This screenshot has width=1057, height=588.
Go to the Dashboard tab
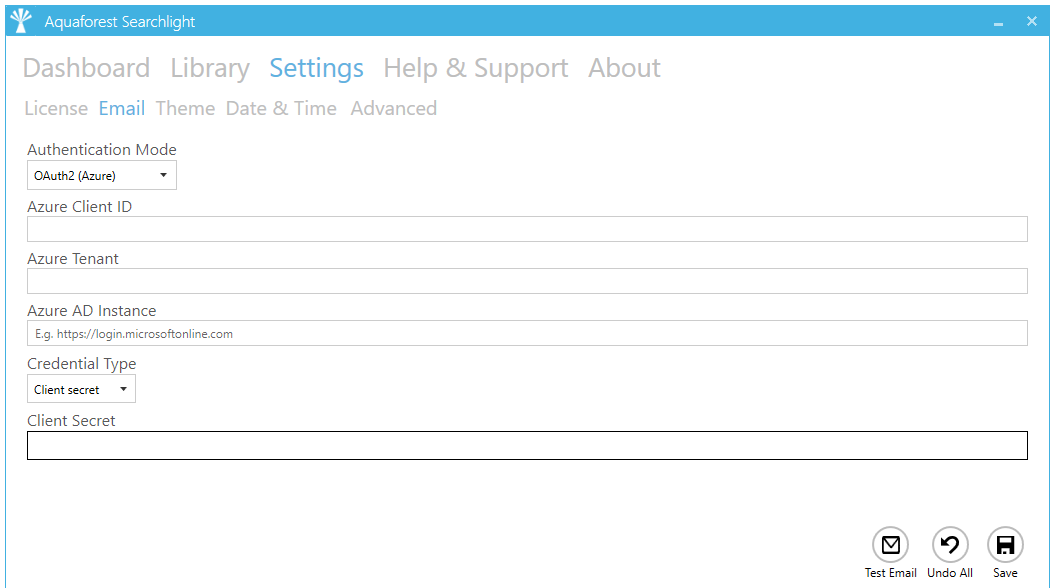pos(86,68)
